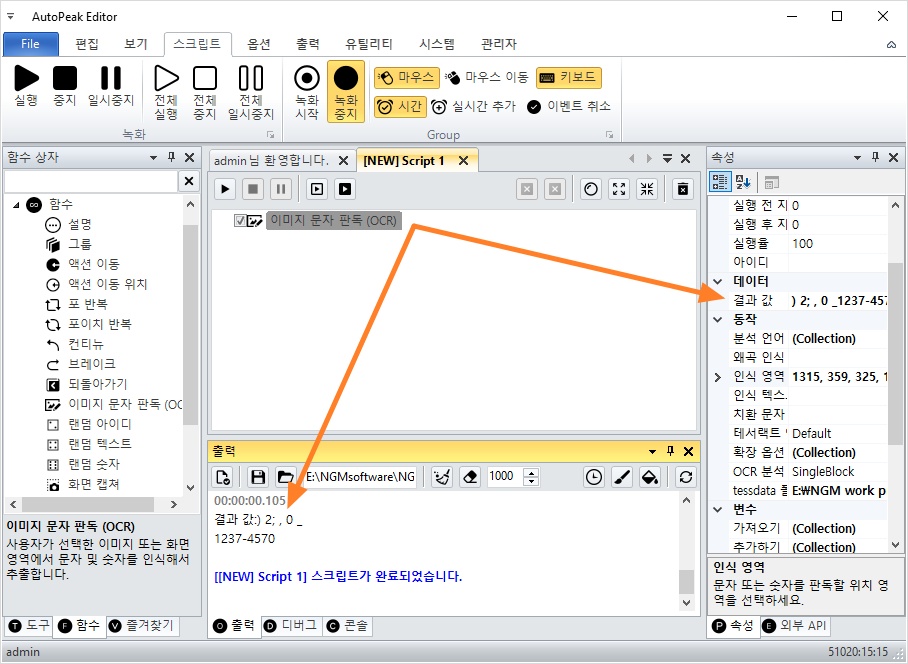Screen dimensions: 908x664
Task: Click paint bucket icon in 출력 panel
Action: (x=650, y=477)
